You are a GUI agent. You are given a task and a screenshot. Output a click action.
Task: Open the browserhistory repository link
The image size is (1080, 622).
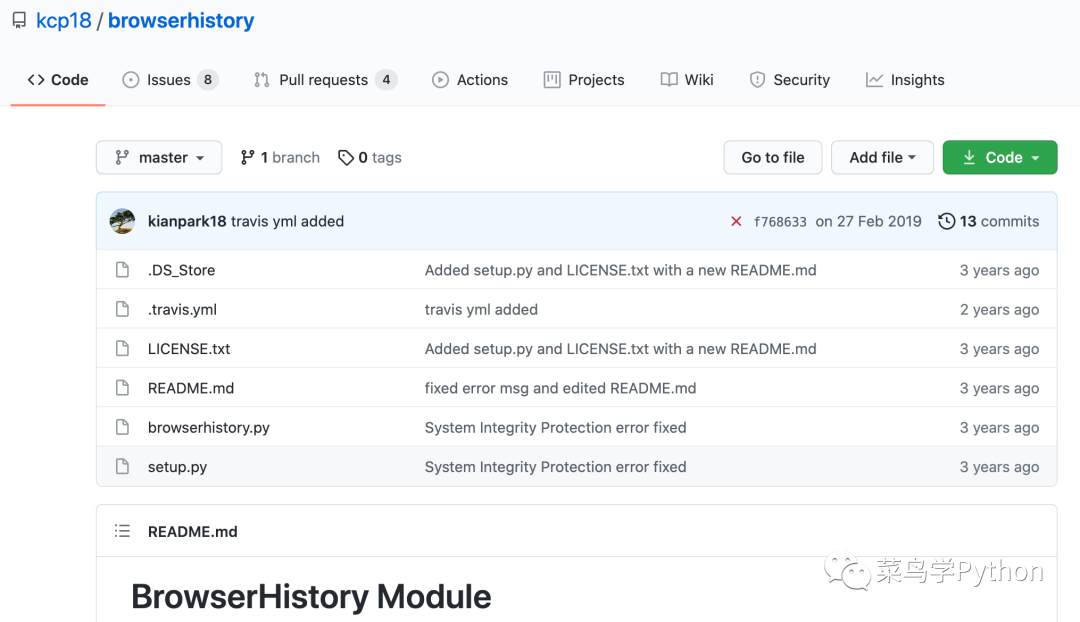(x=181, y=21)
